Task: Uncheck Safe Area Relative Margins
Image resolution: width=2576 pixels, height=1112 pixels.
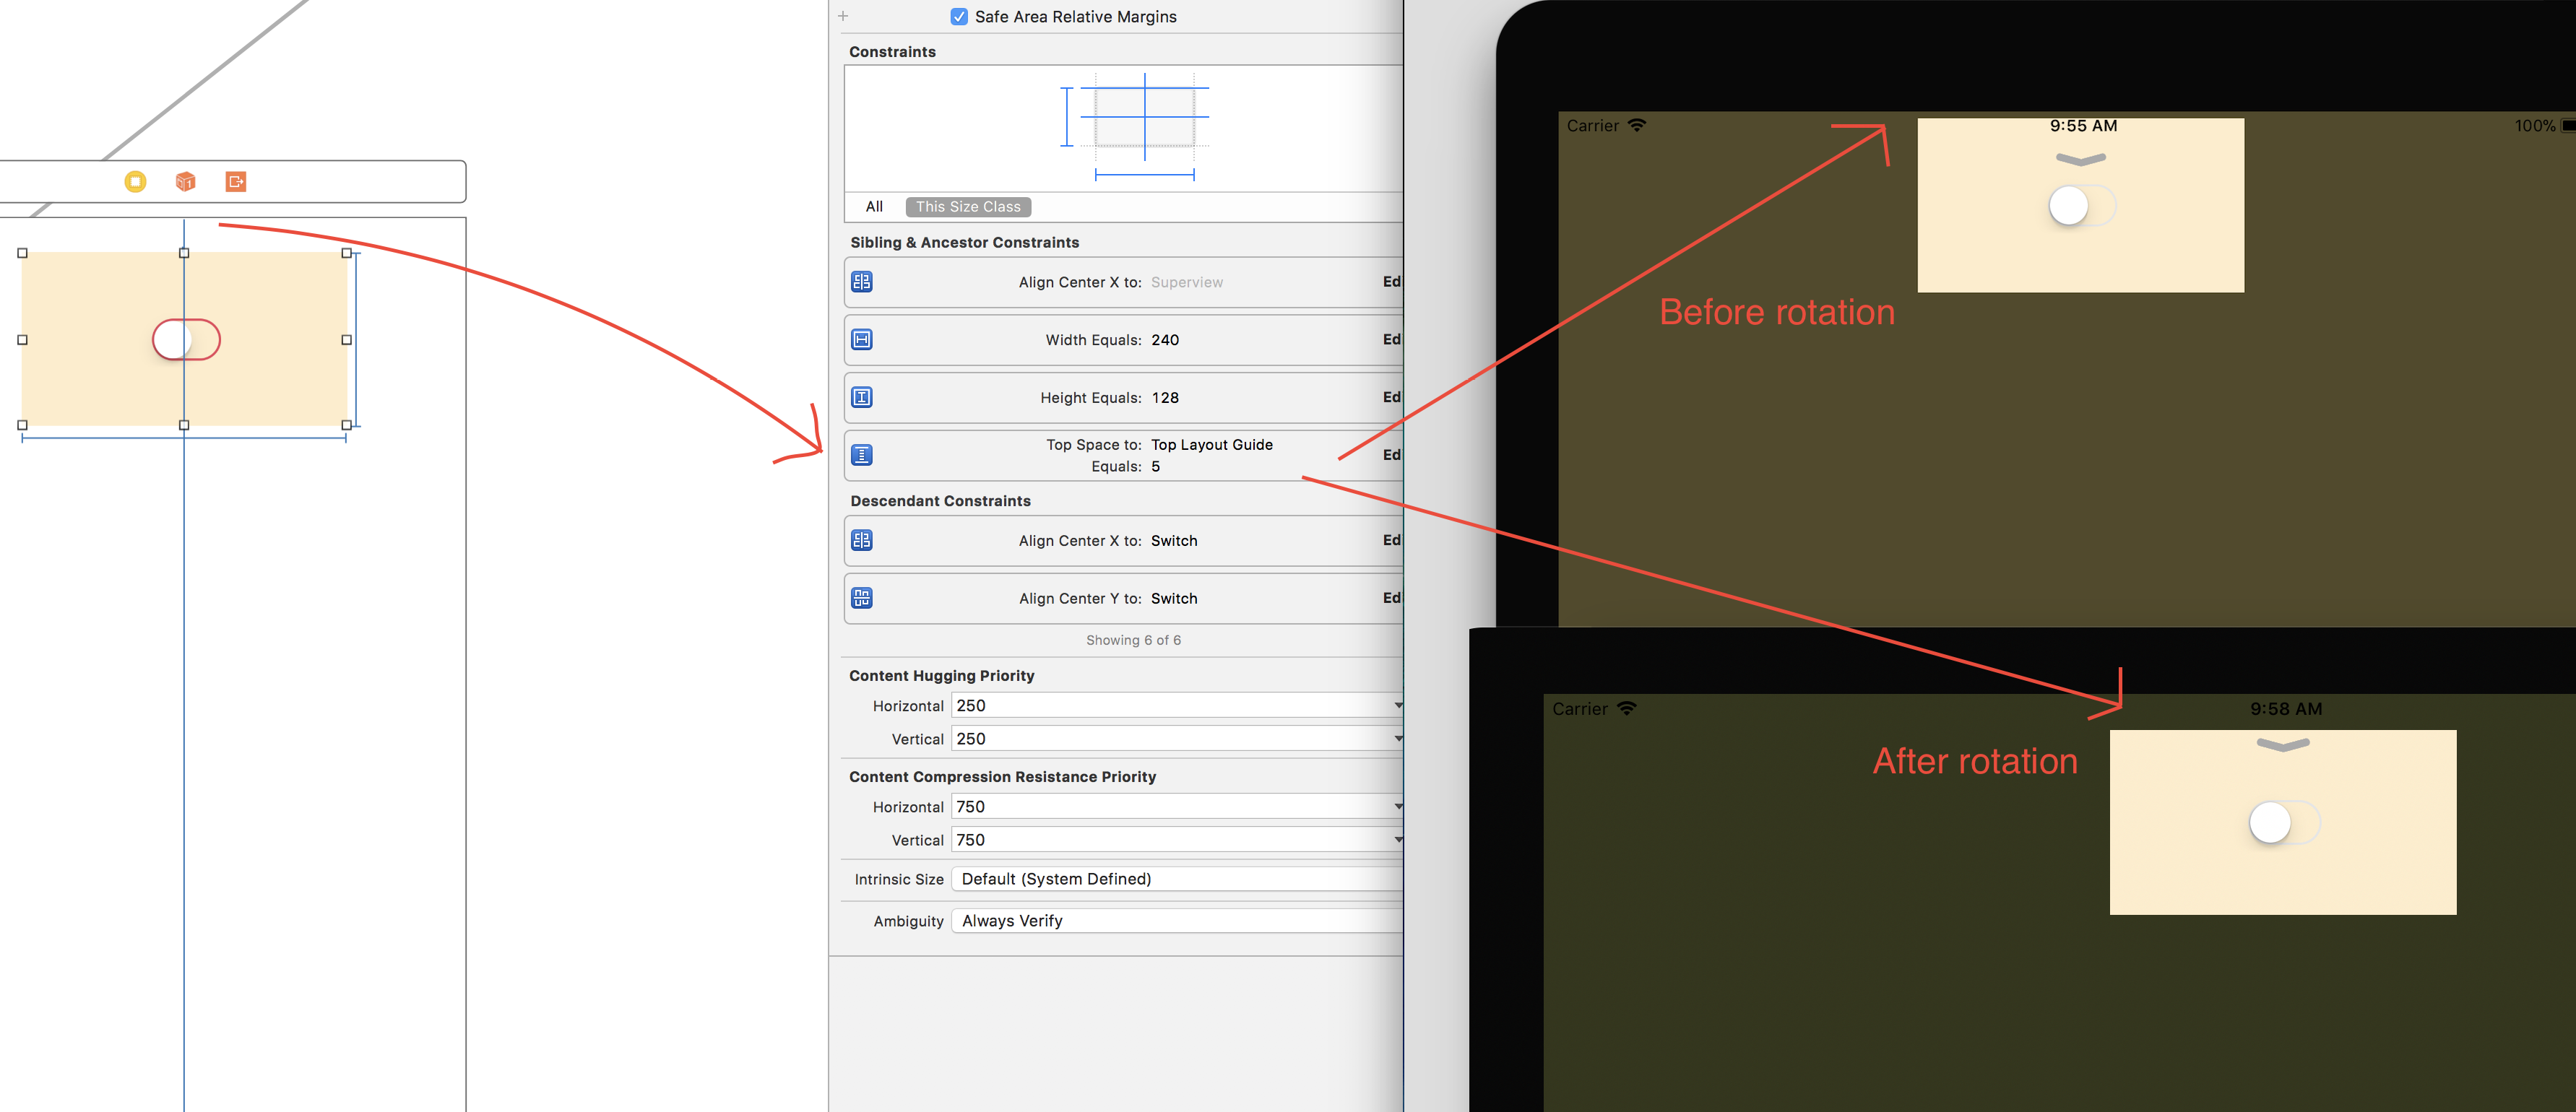Action: tap(960, 16)
